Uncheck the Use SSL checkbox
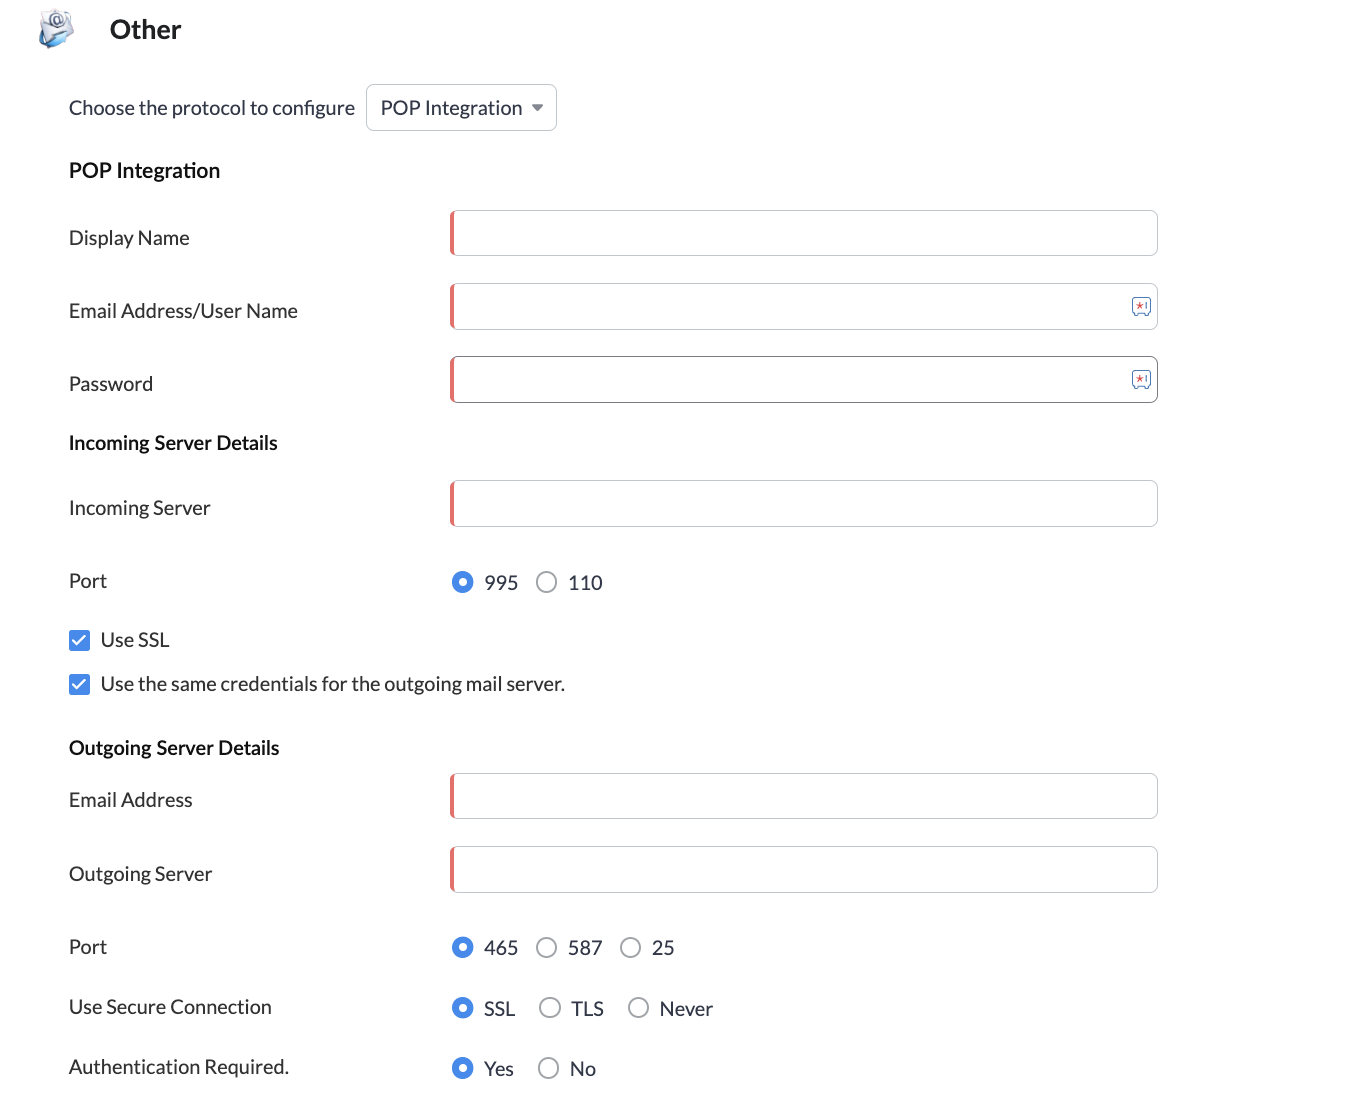This screenshot has height=1112, width=1352. [80, 640]
